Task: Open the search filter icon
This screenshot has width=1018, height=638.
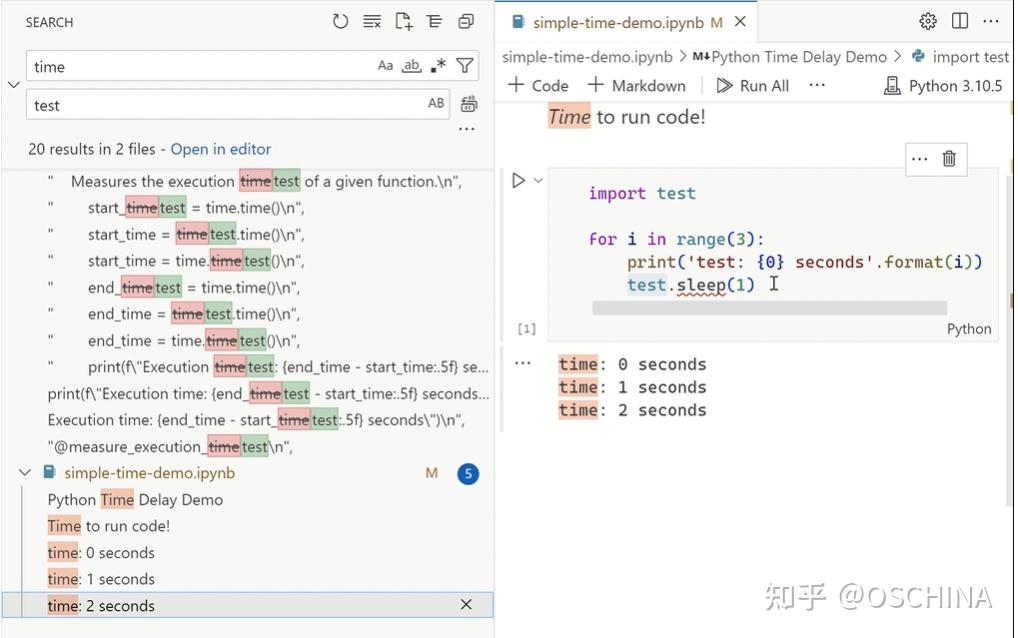Action: (464, 65)
